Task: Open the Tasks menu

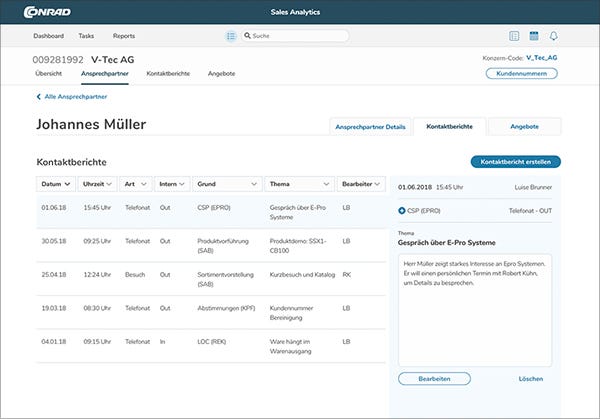Action: [86, 36]
